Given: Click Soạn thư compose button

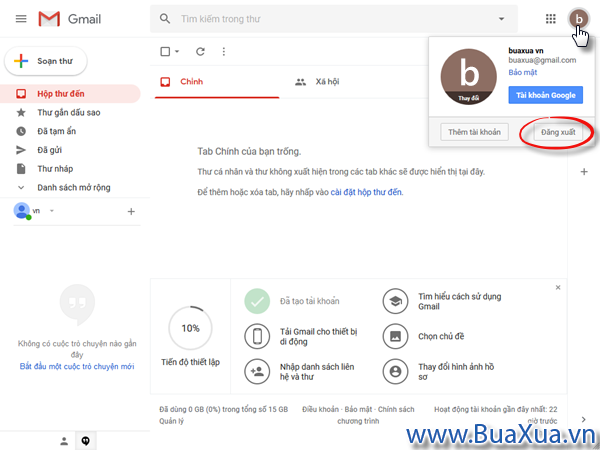Looking at the screenshot, I should point(46,61).
